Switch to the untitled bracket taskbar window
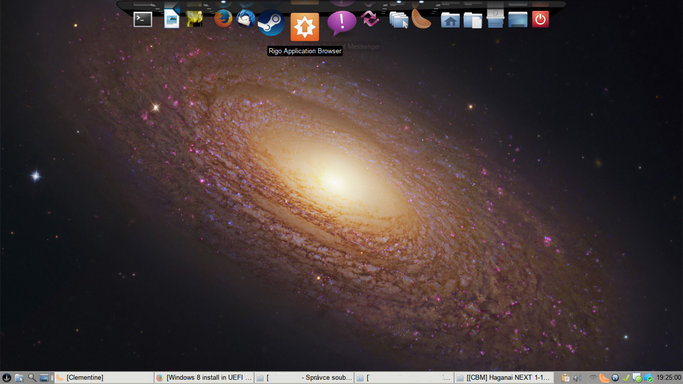The height and width of the screenshot is (384, 683). tap(404, 377)
